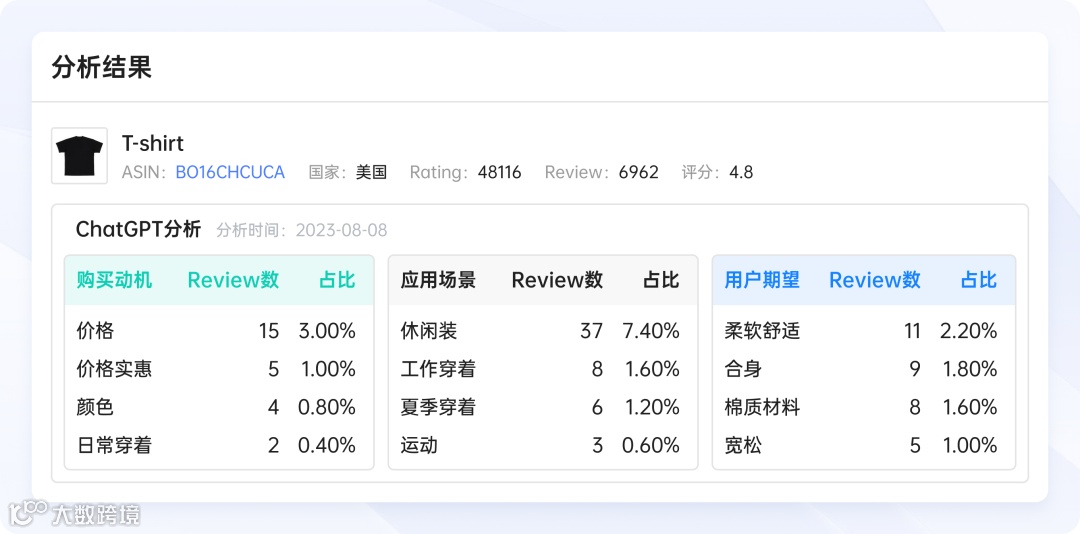This screenshot has width=1080, height=534.
Task: Click the 7.40% value for 休闲装
Action: coord(651,331)
